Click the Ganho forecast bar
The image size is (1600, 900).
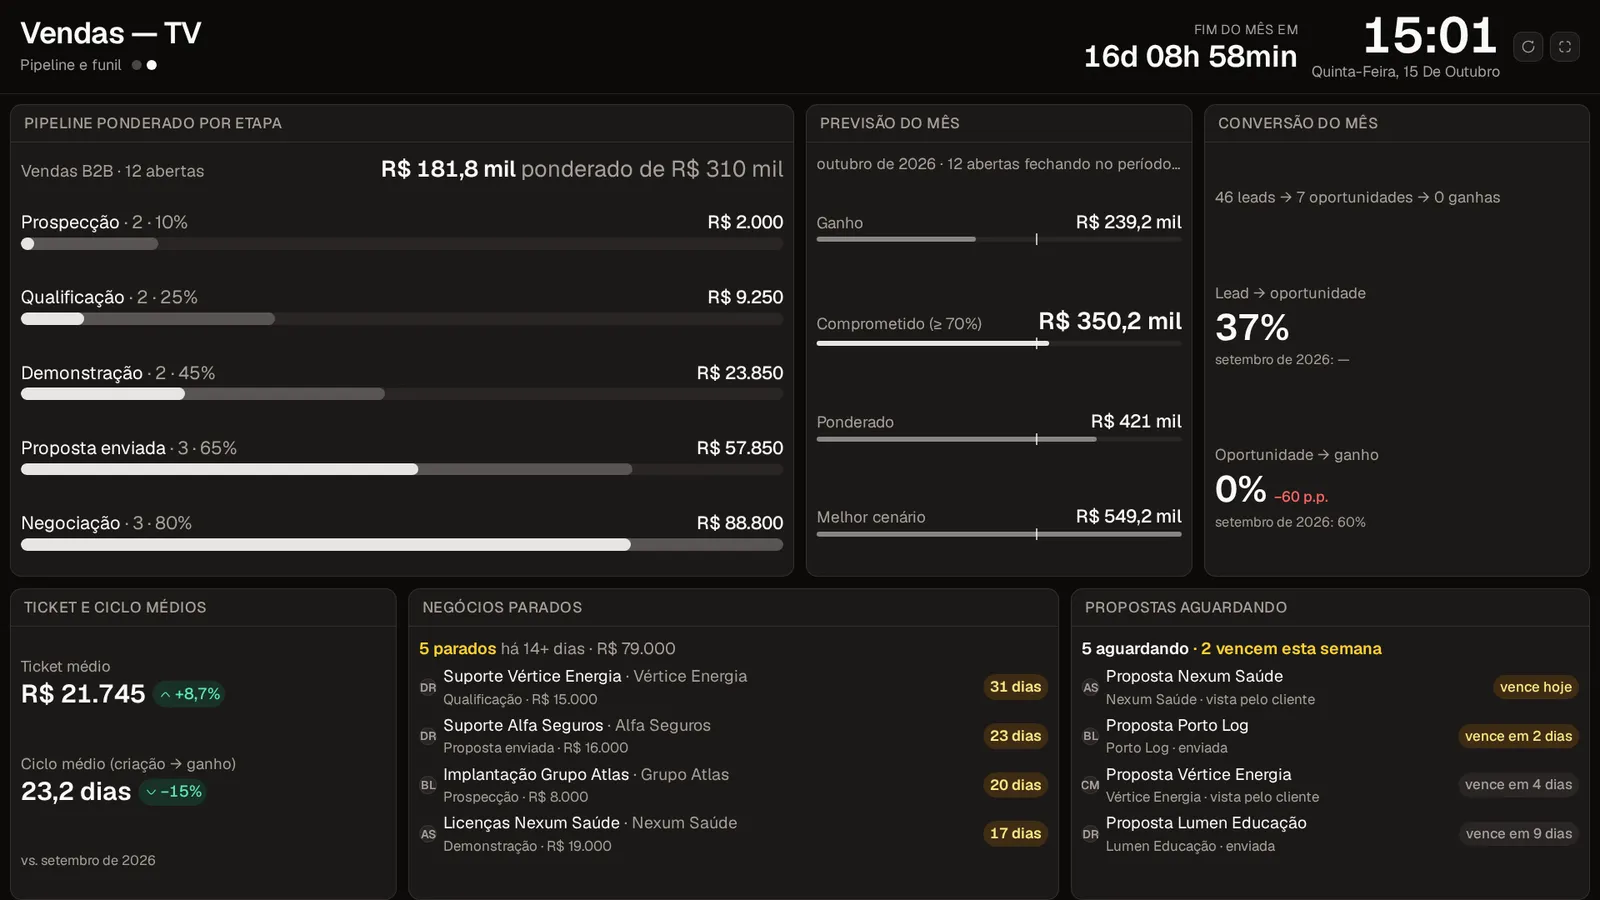[999, 239]
